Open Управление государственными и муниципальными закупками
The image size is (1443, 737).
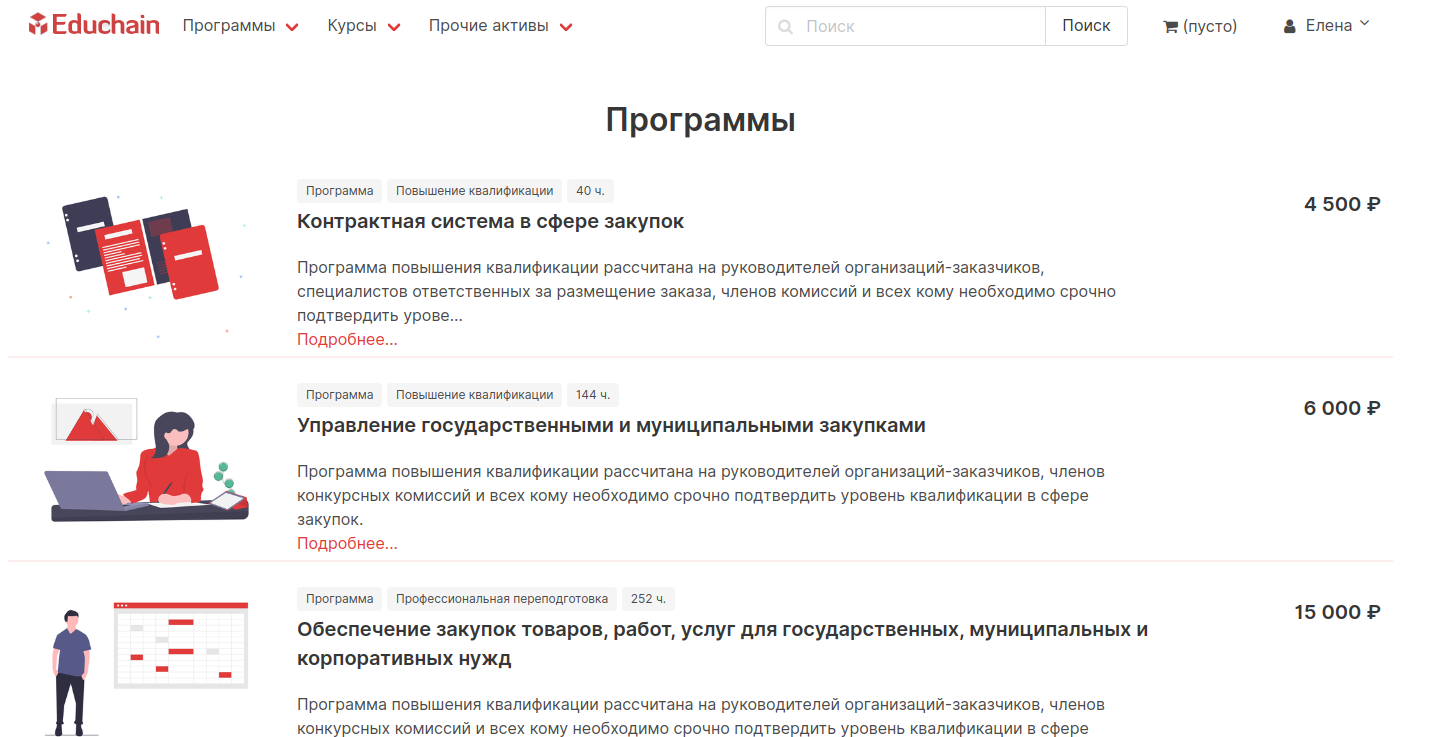[x=611, y=425]
